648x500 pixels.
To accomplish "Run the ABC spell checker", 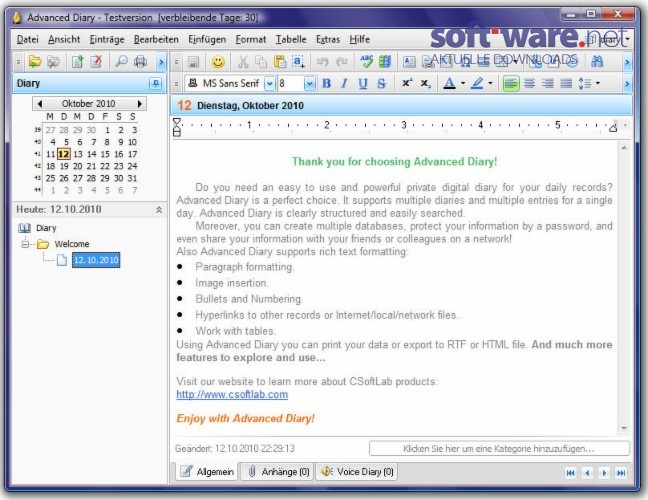I will coord(366,62).
